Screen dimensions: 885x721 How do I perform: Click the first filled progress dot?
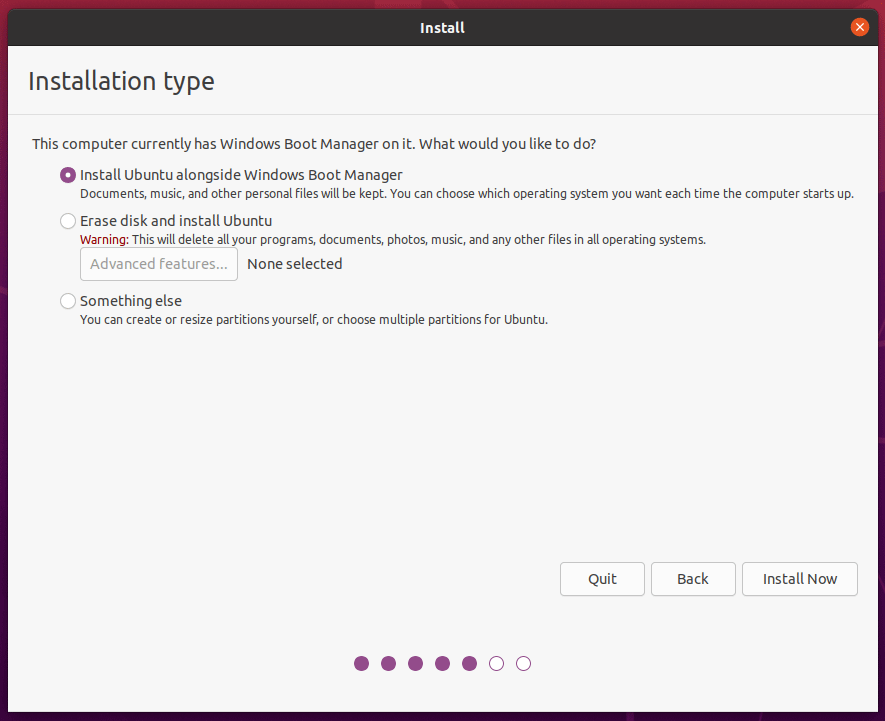[362, 663]
